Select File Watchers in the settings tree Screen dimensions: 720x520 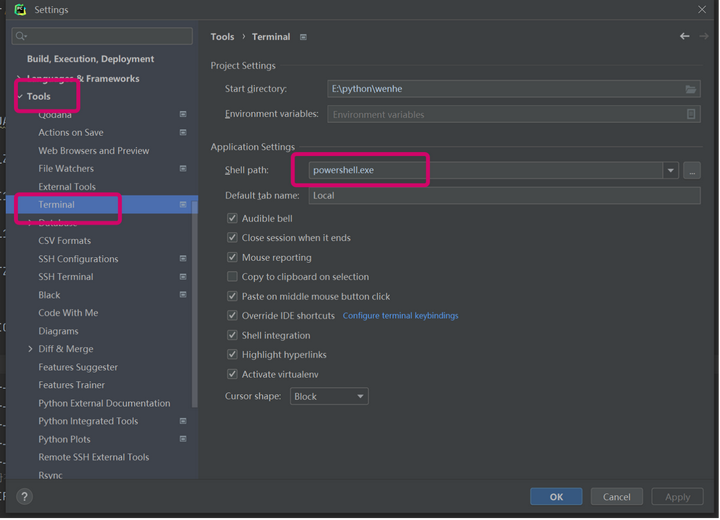pos(66,168)
